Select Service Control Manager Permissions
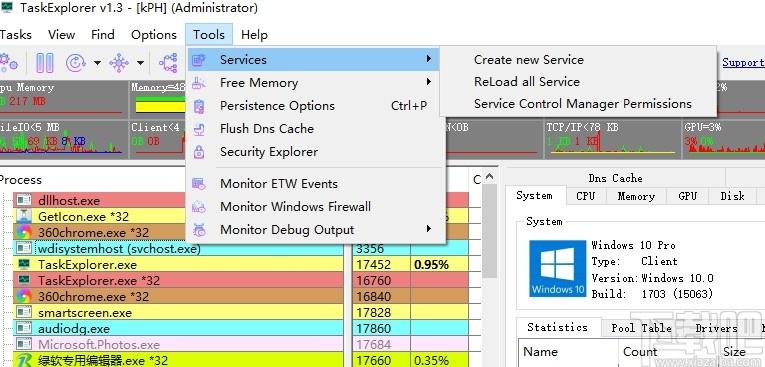This screenshot has height=367, width=765. [x=583, y=104]
